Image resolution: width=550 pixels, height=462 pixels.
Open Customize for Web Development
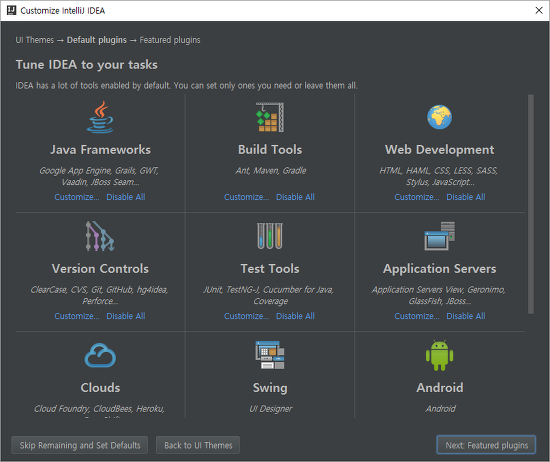pyautogui.click(x=417, y=197)
